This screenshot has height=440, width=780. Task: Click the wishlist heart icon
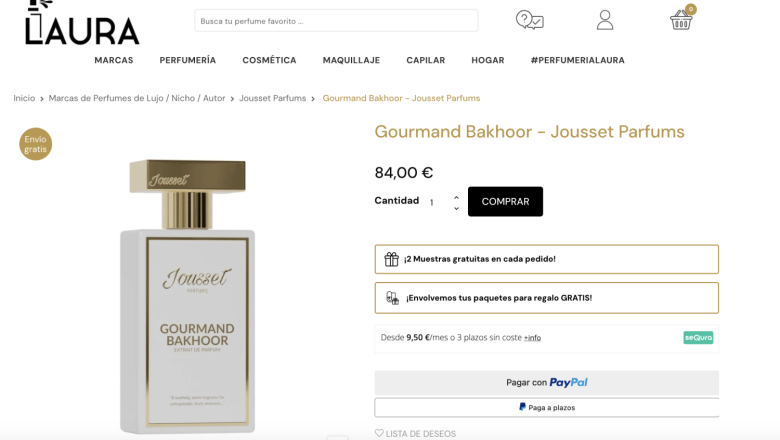(x=379, y=433)
